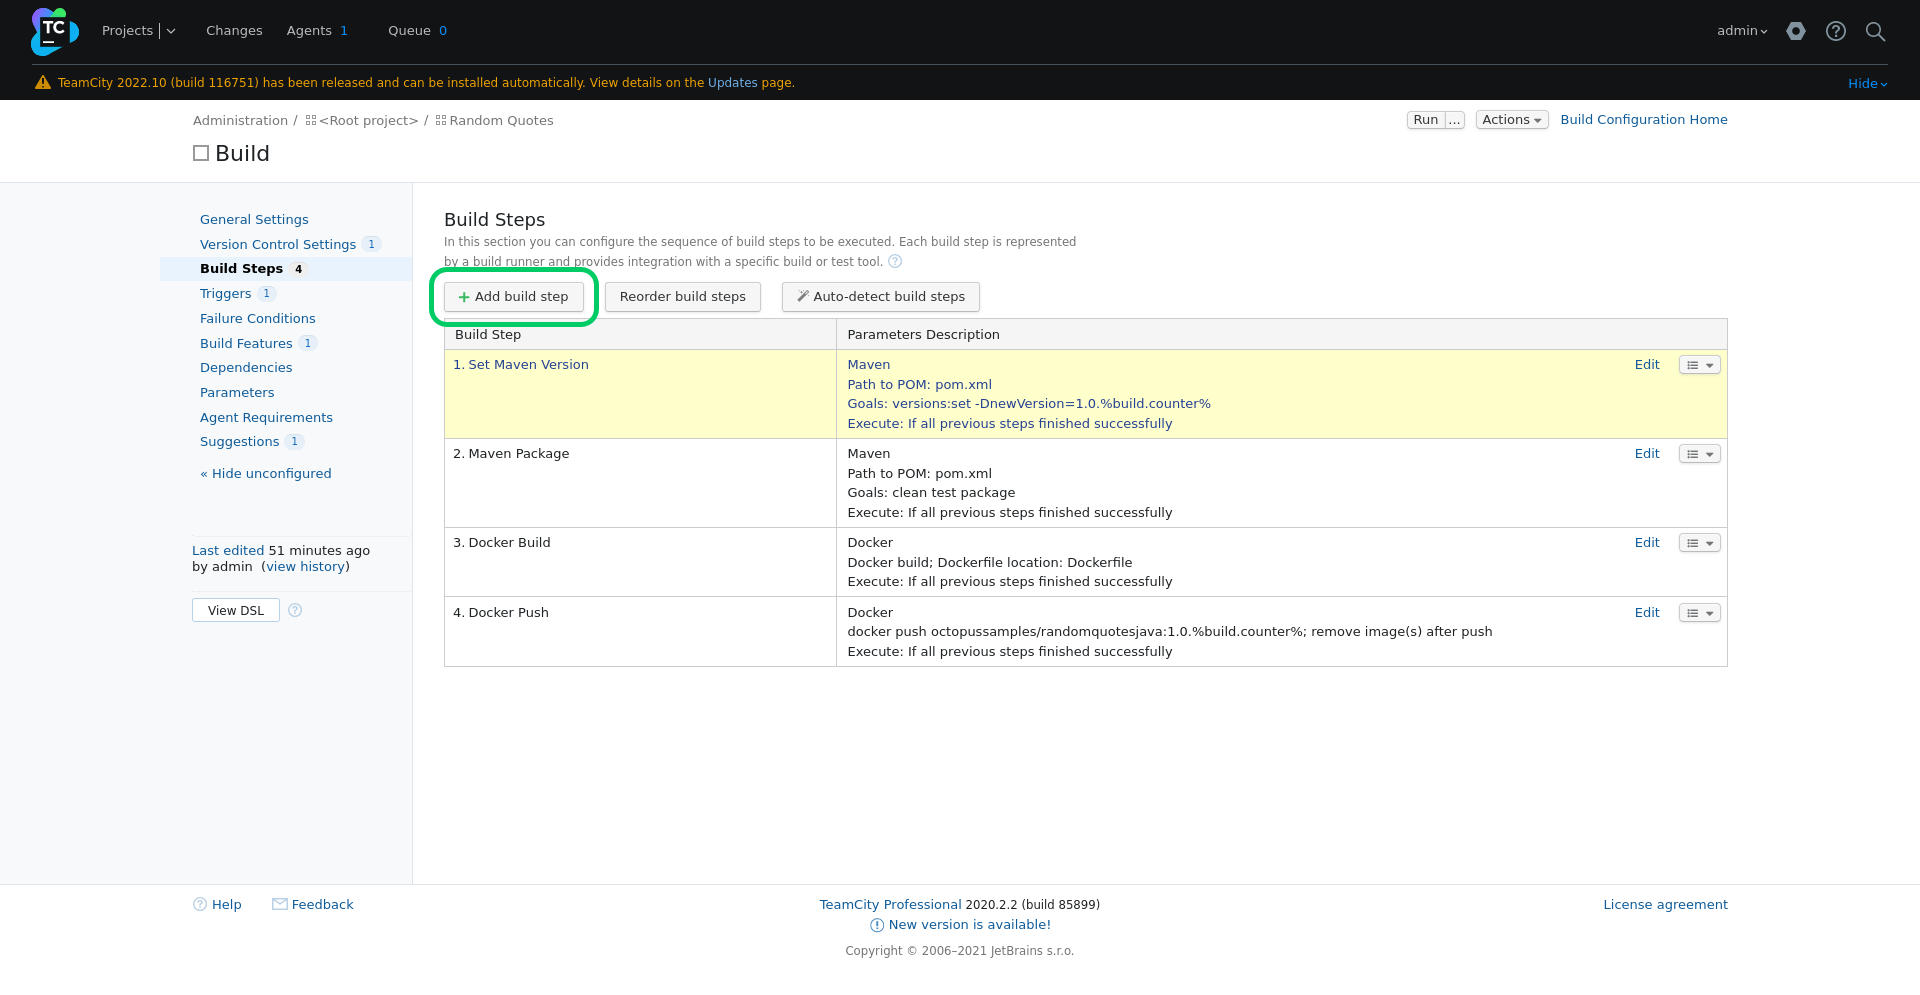Image resolution: width=1920 pixels, height=995 pixels.
Task: Click the TeamCity logo in the header
Action: 54,31
